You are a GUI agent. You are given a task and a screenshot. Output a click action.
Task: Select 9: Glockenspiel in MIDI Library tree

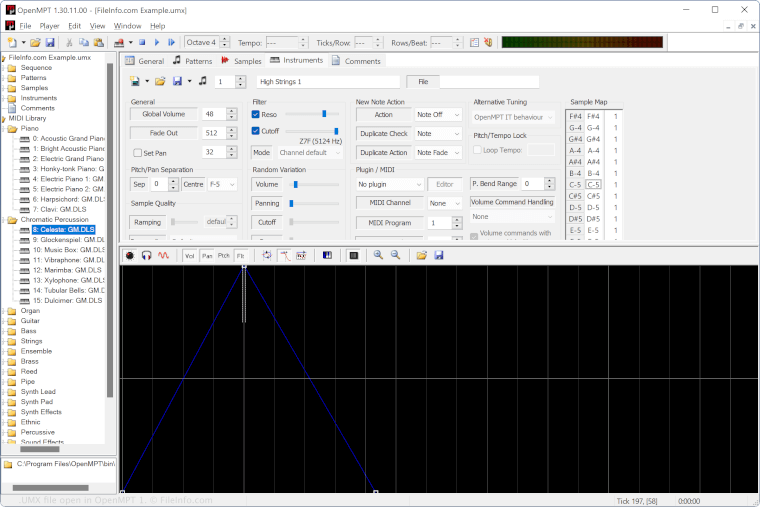click(68, 240)
